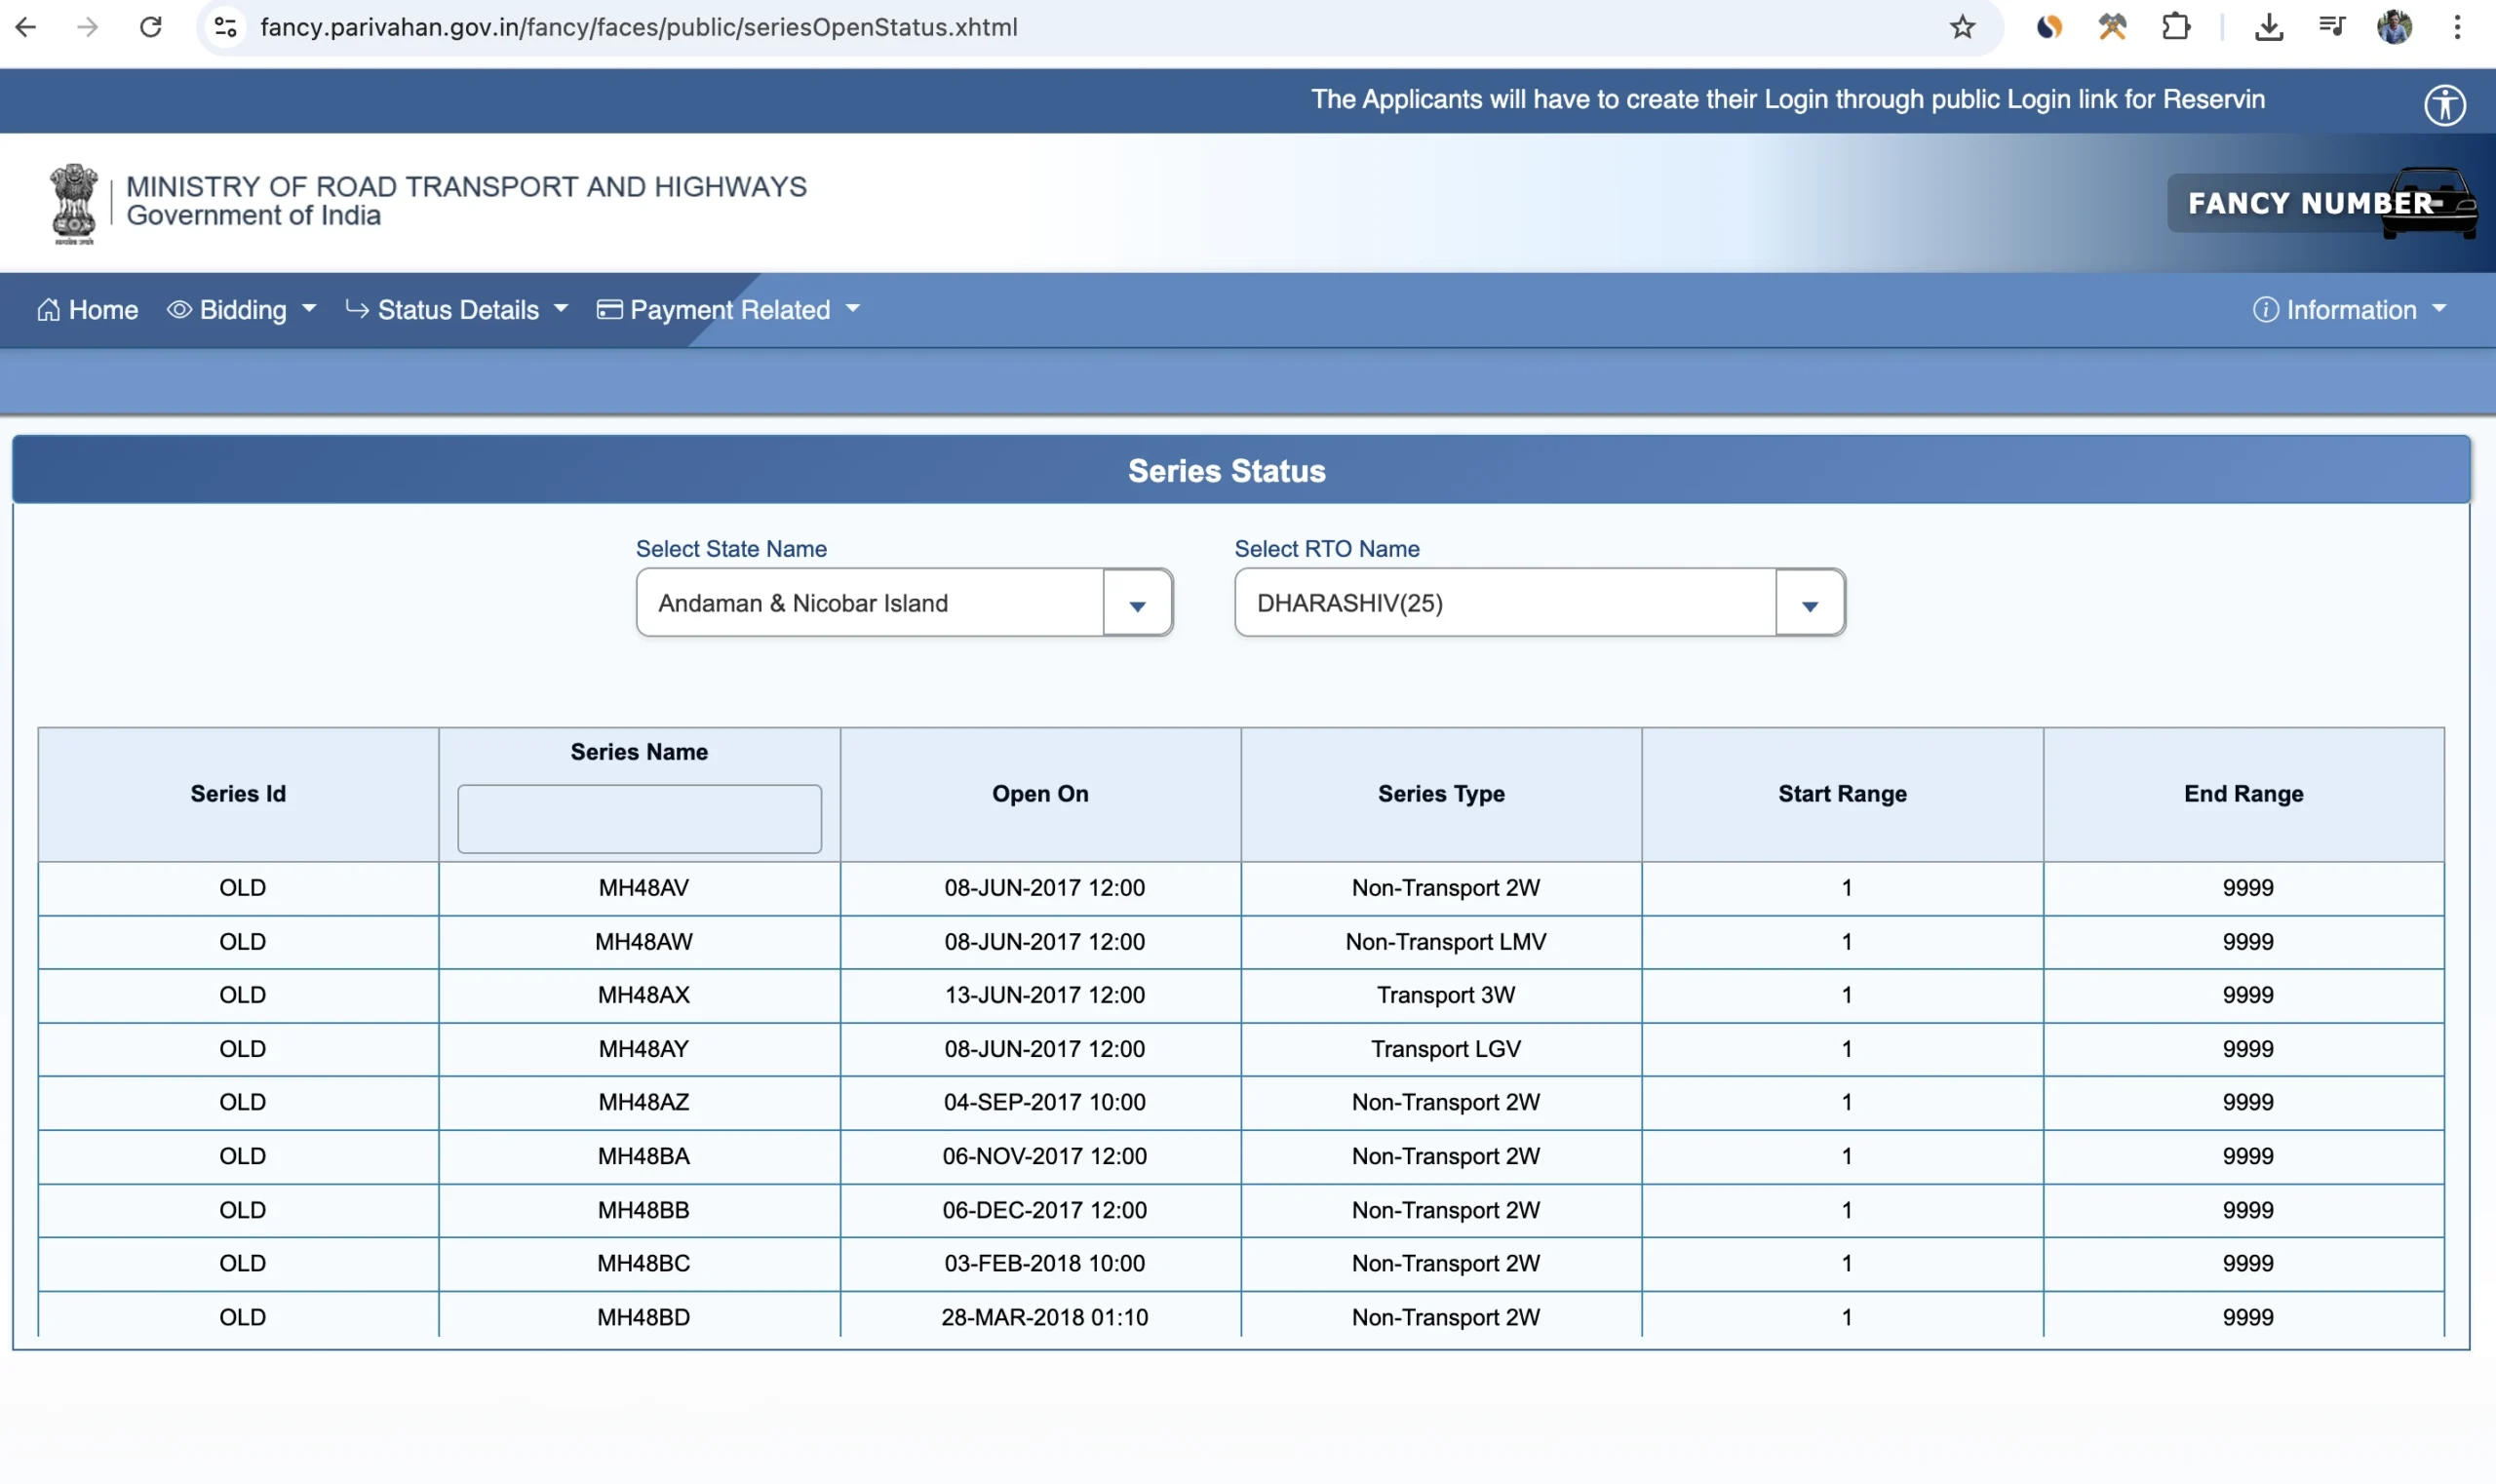Click the Government of India emblem logo
Viewport: 2496px width, 1484px height.
[x=71, y=203]
